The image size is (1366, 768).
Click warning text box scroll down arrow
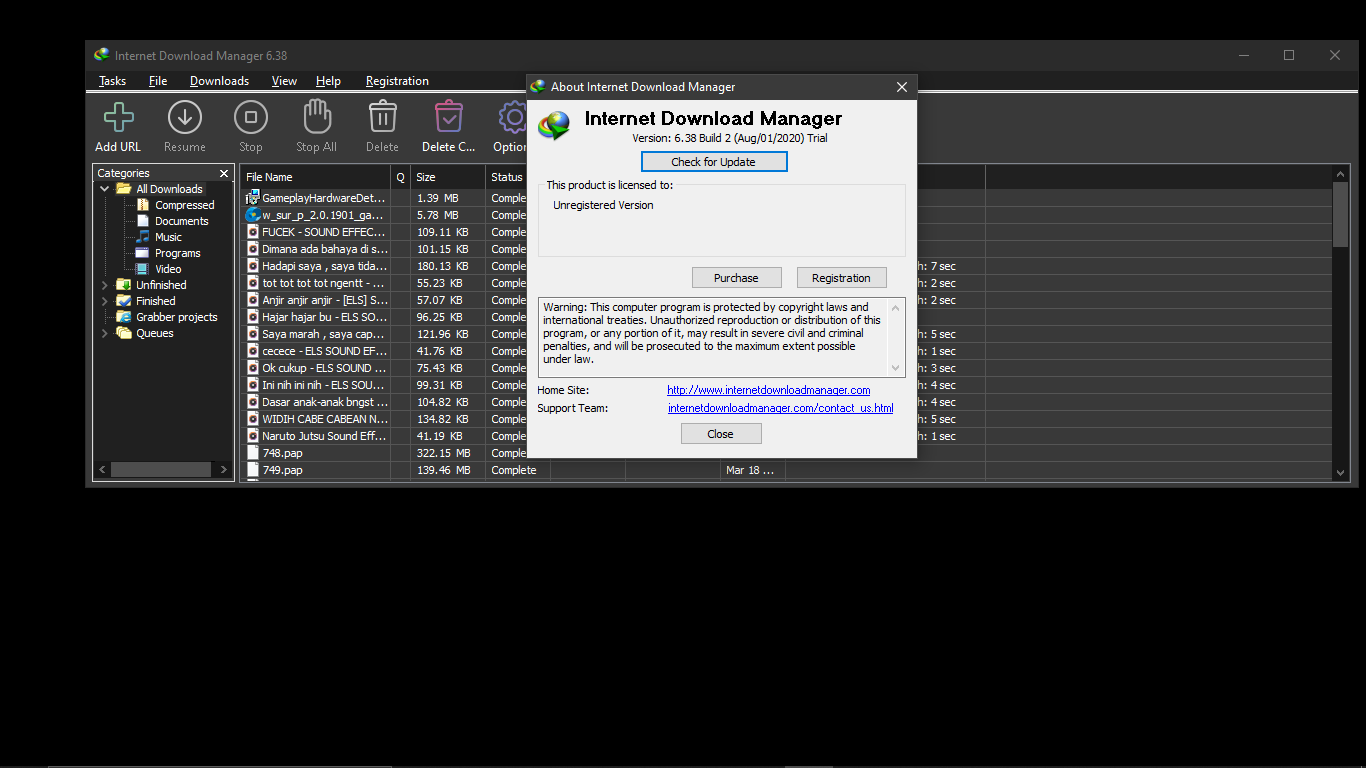pos(895,367)
